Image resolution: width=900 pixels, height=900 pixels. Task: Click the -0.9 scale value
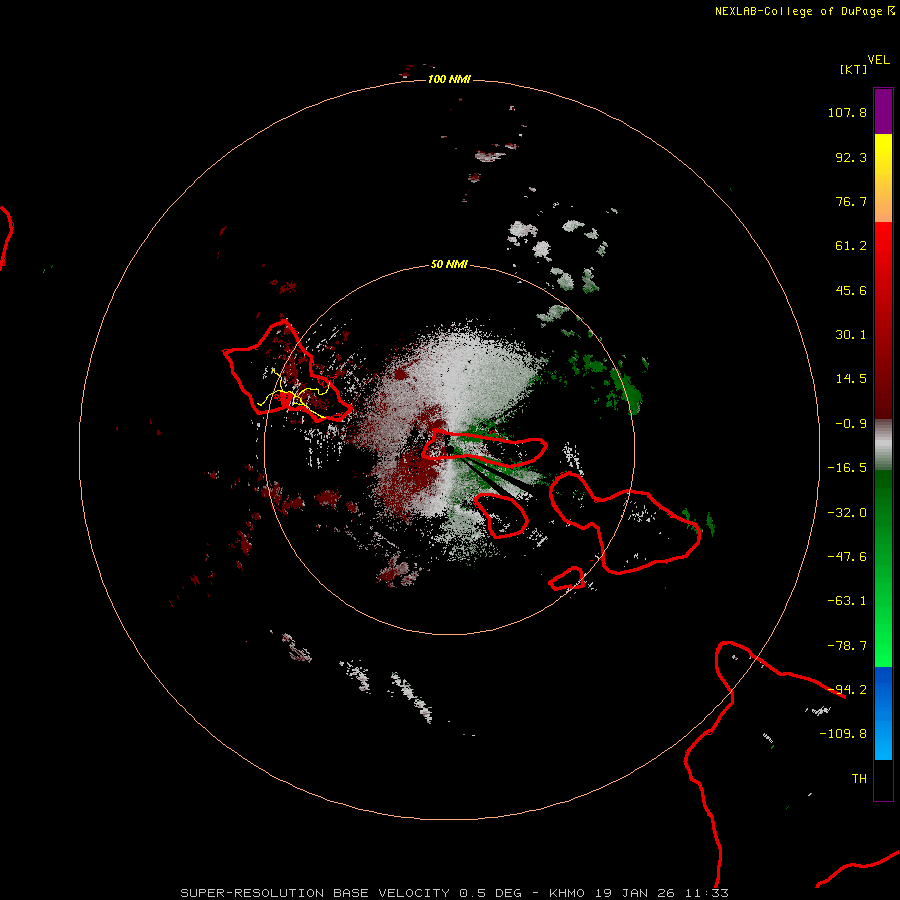(x=851, y=424)
